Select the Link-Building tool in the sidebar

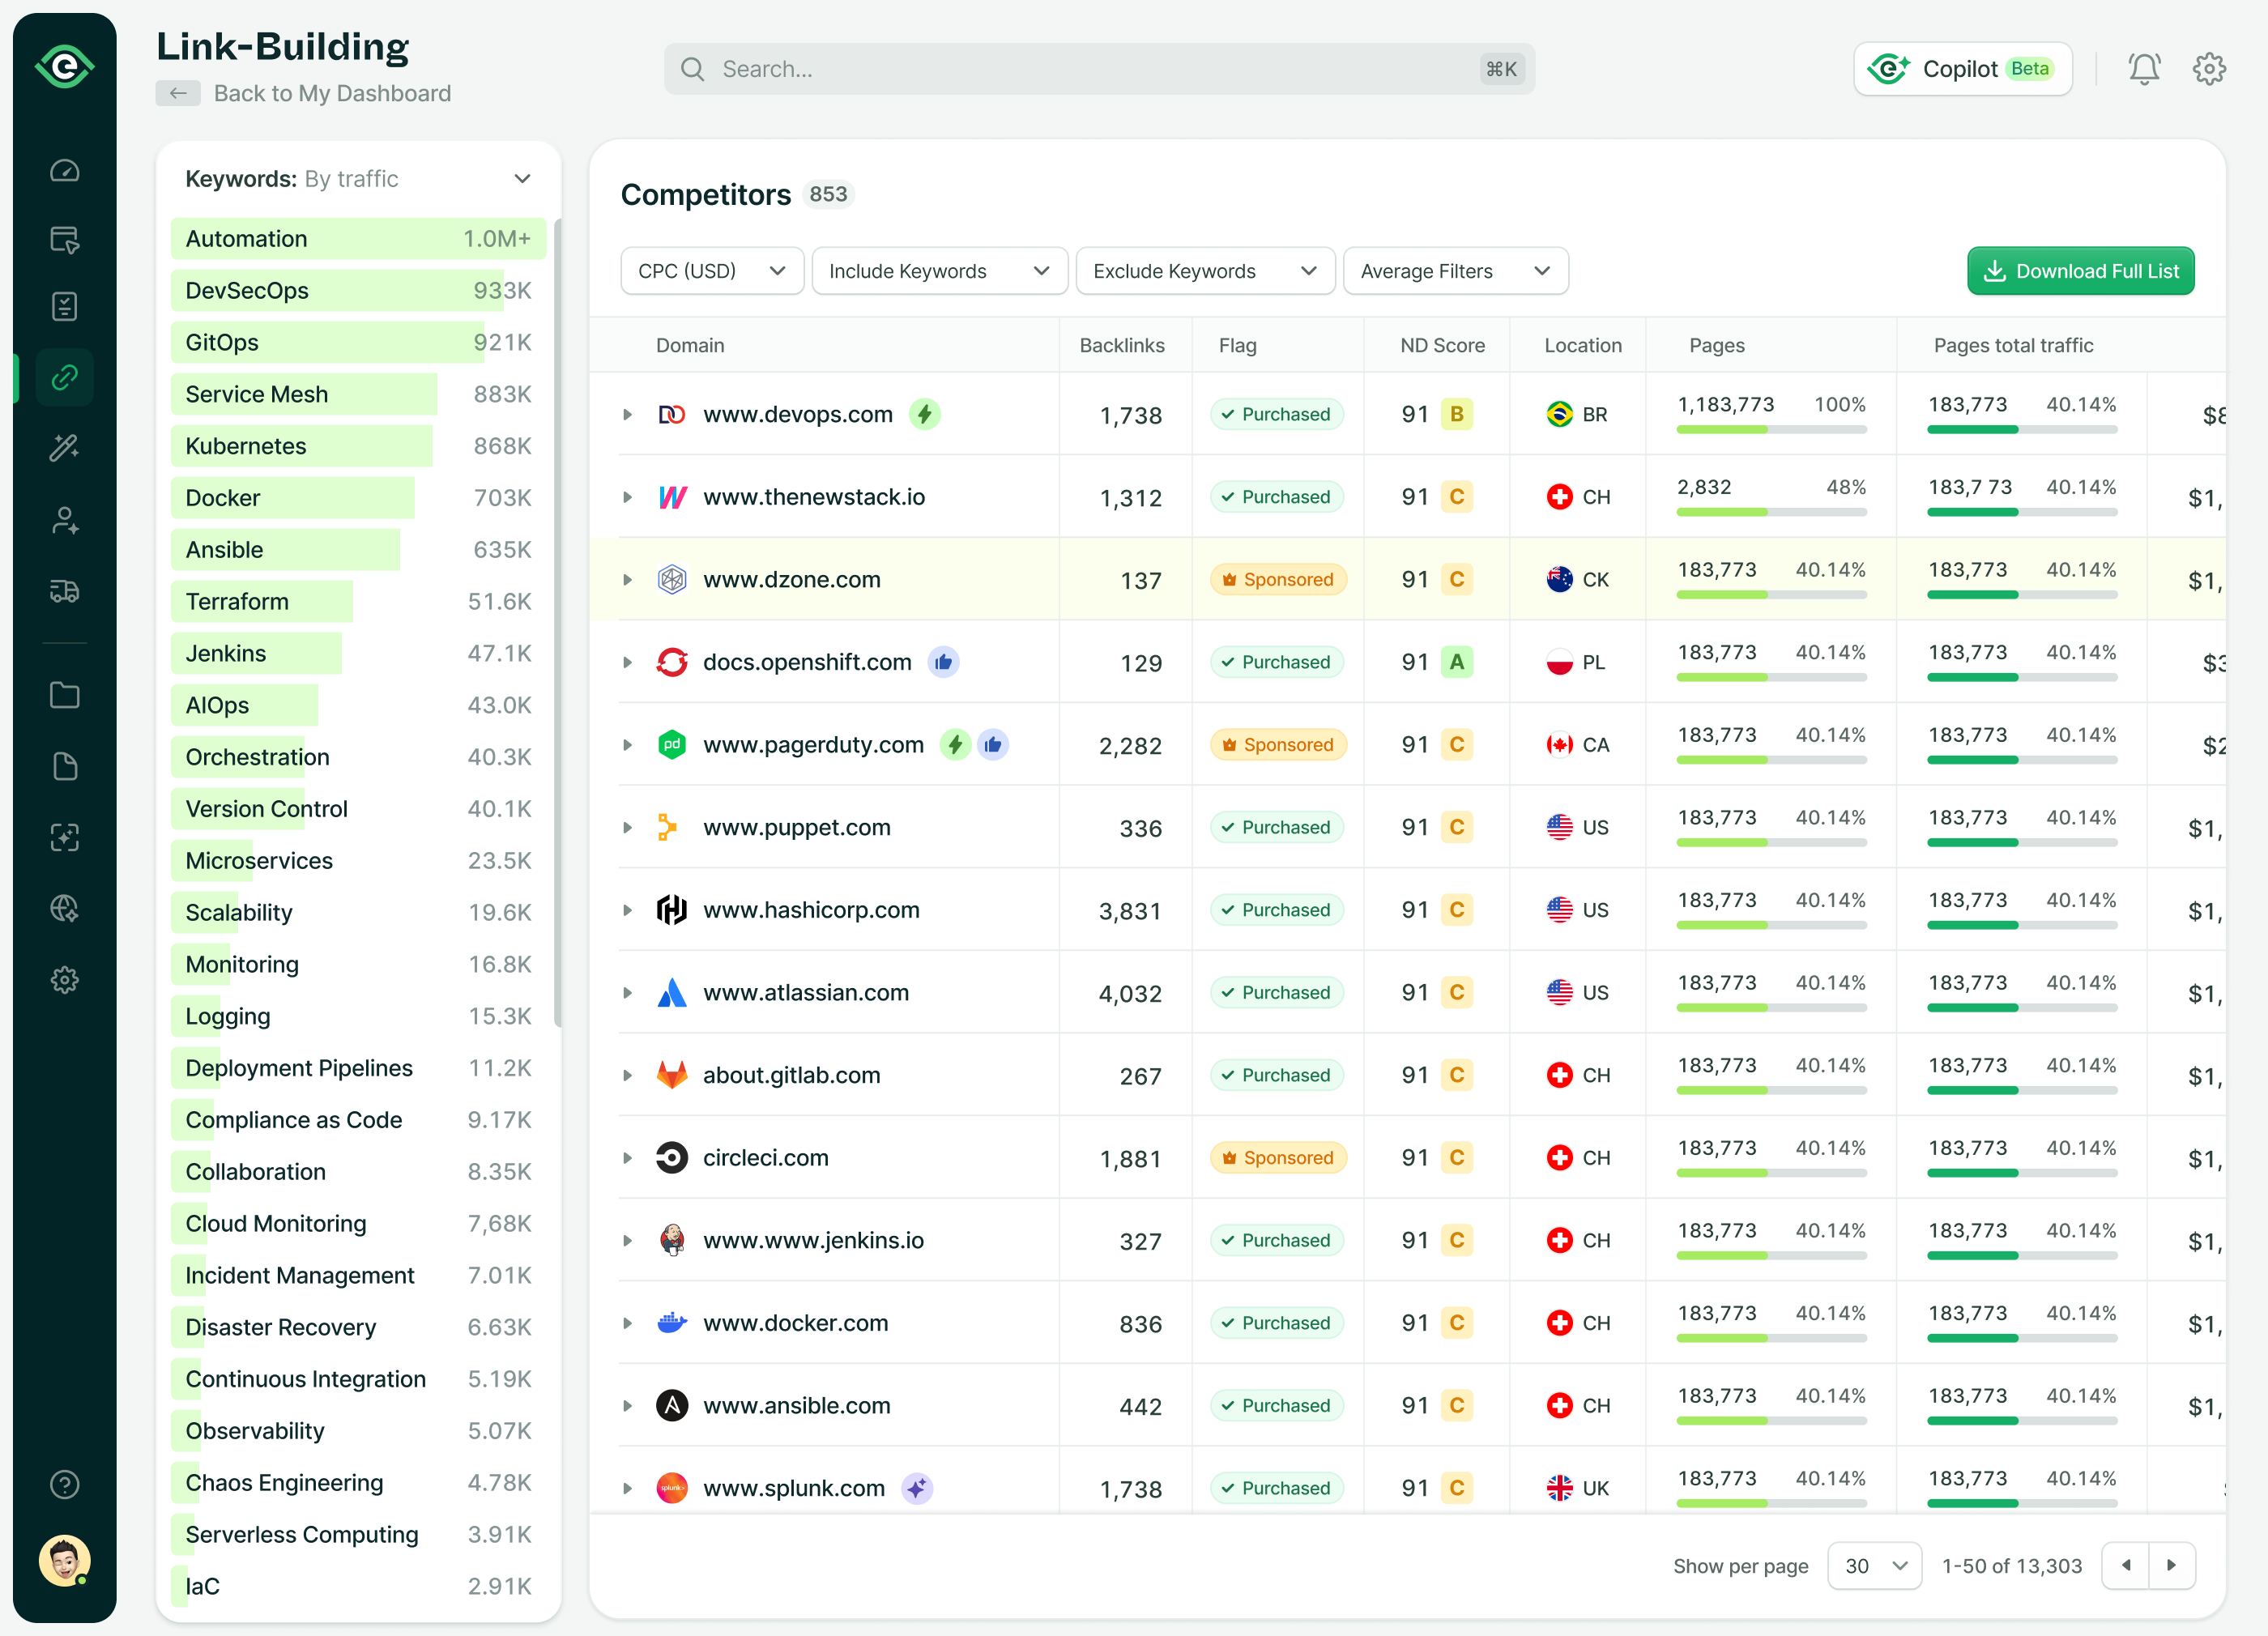tap(64, 377)
